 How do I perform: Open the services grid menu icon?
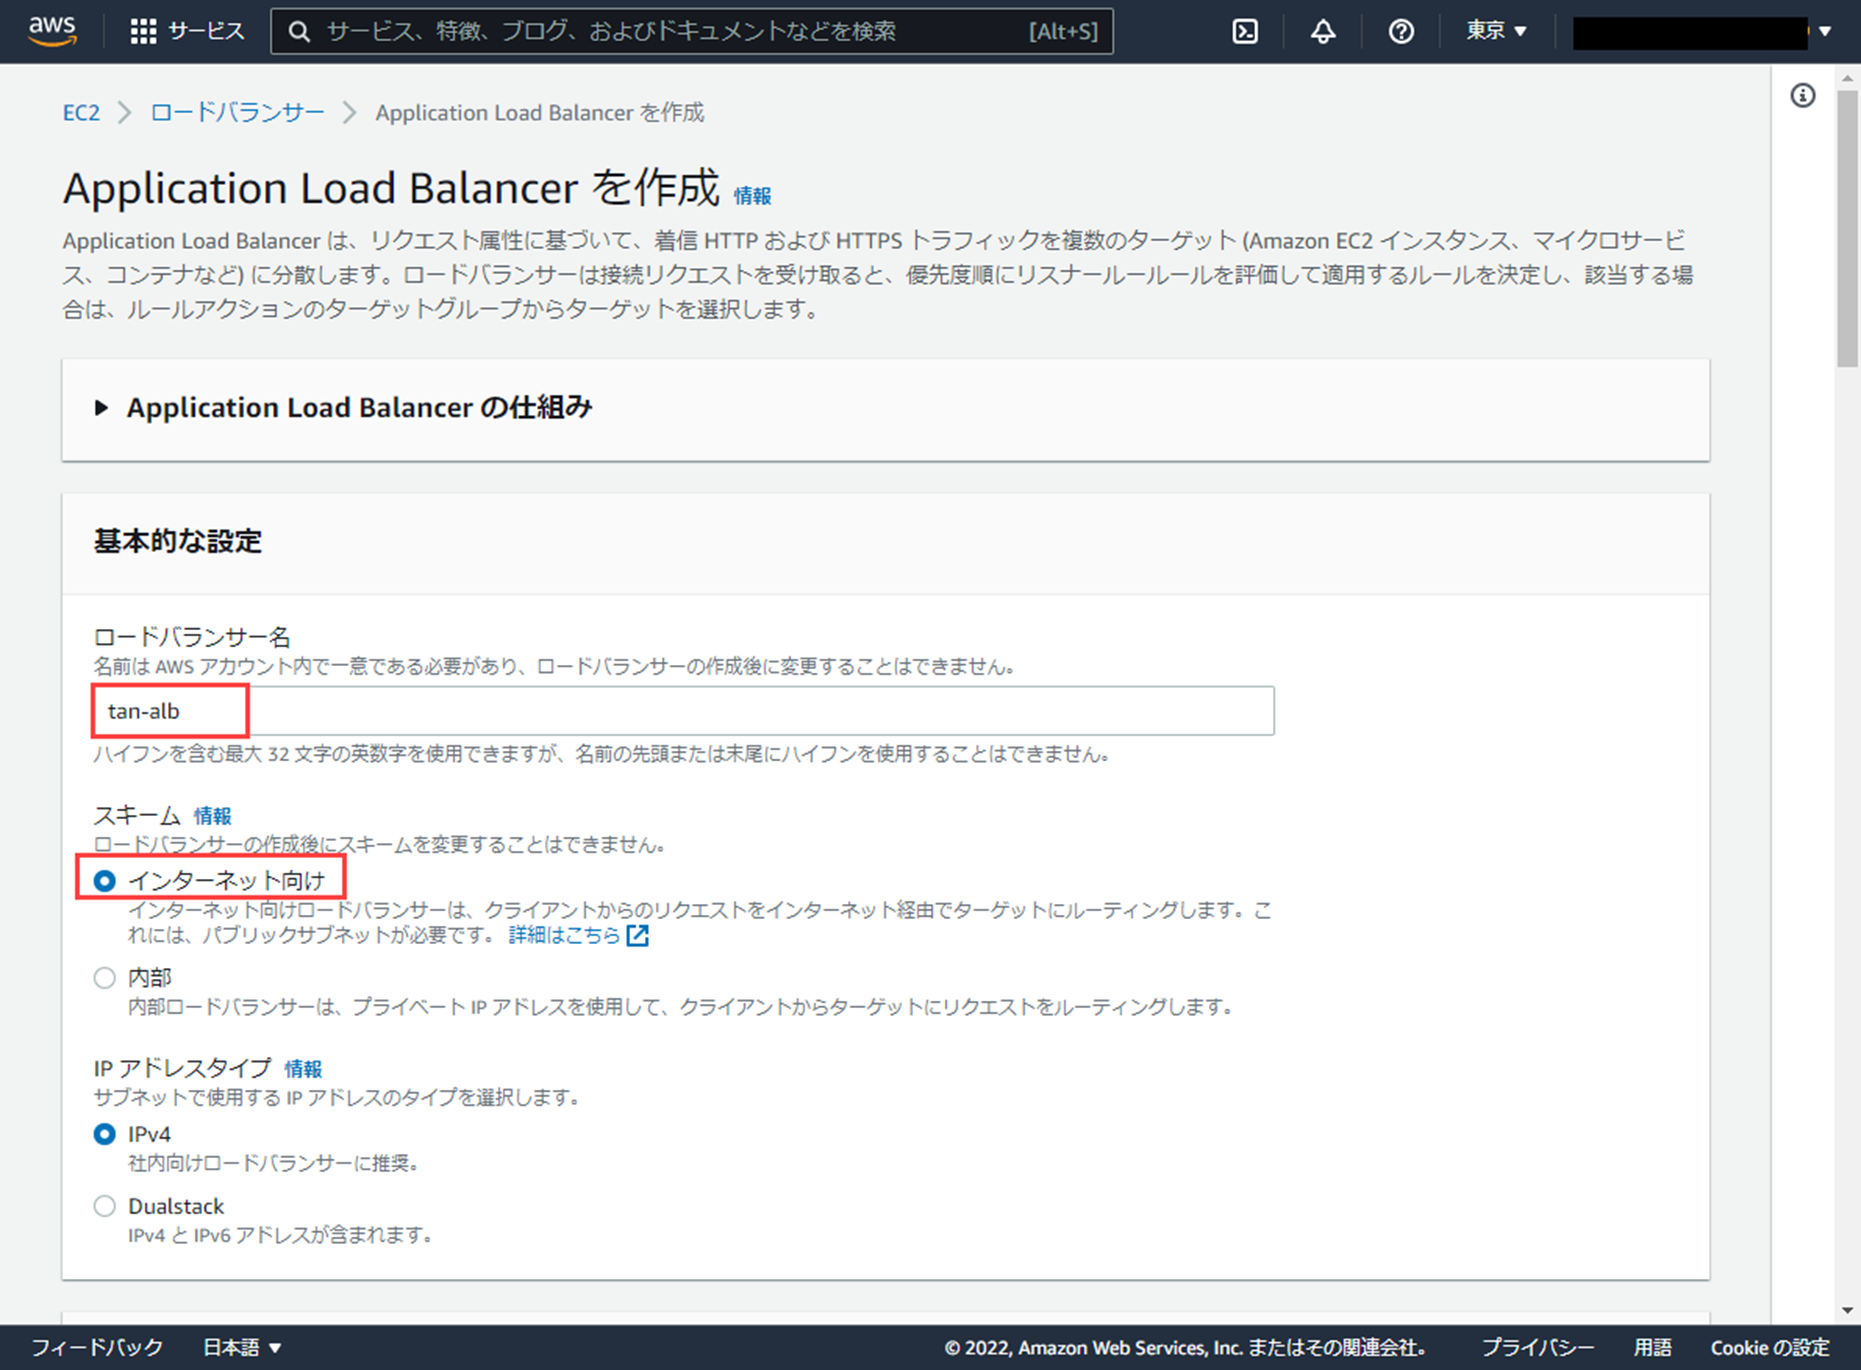[143, 32]
